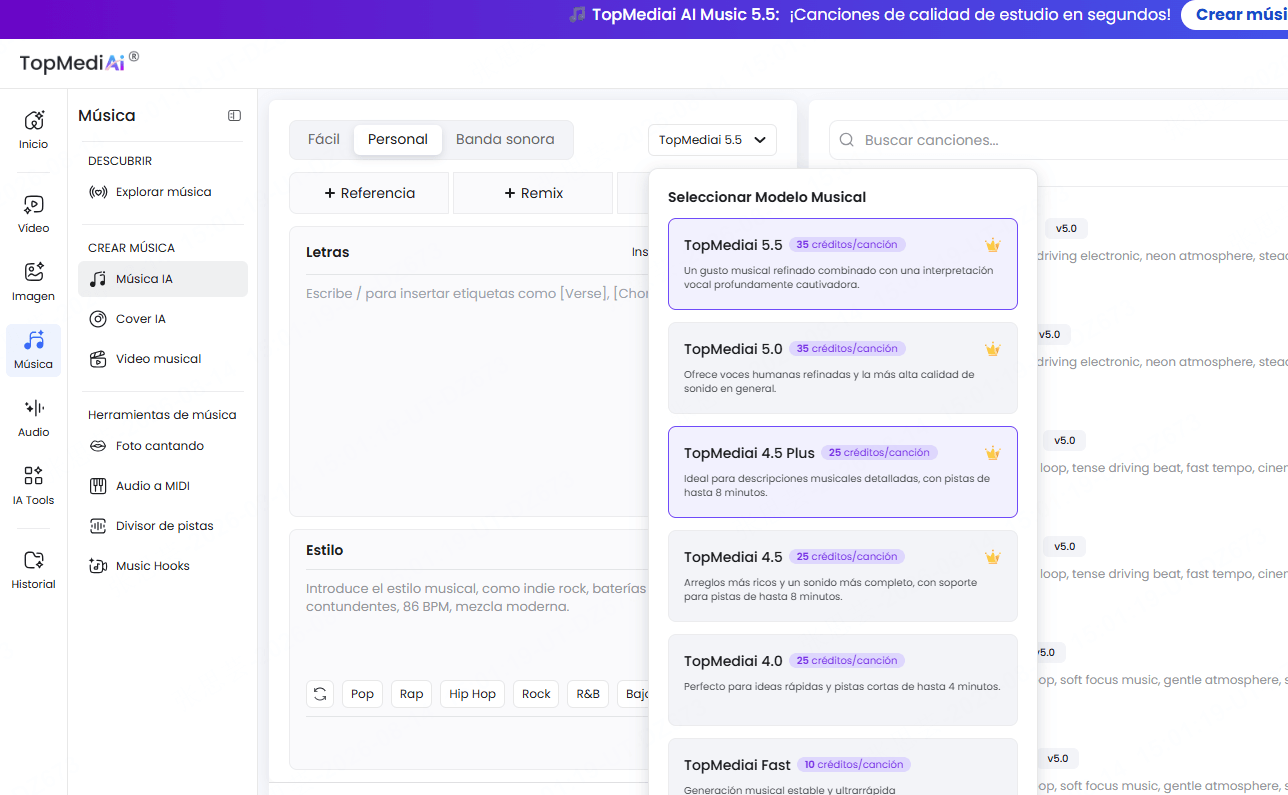This screenshot has width=1288, height=795.
Task: Choose the TopMediai 4.5 Plus model option
Action: [843, 472]
